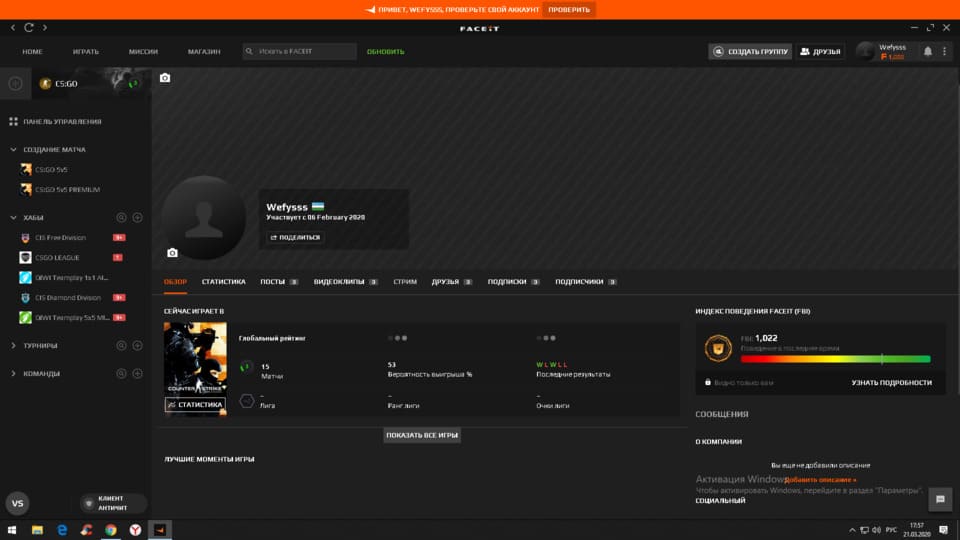
Task: Open the QIWI Teamplay 5x5 hub
Action: [72, 317]
